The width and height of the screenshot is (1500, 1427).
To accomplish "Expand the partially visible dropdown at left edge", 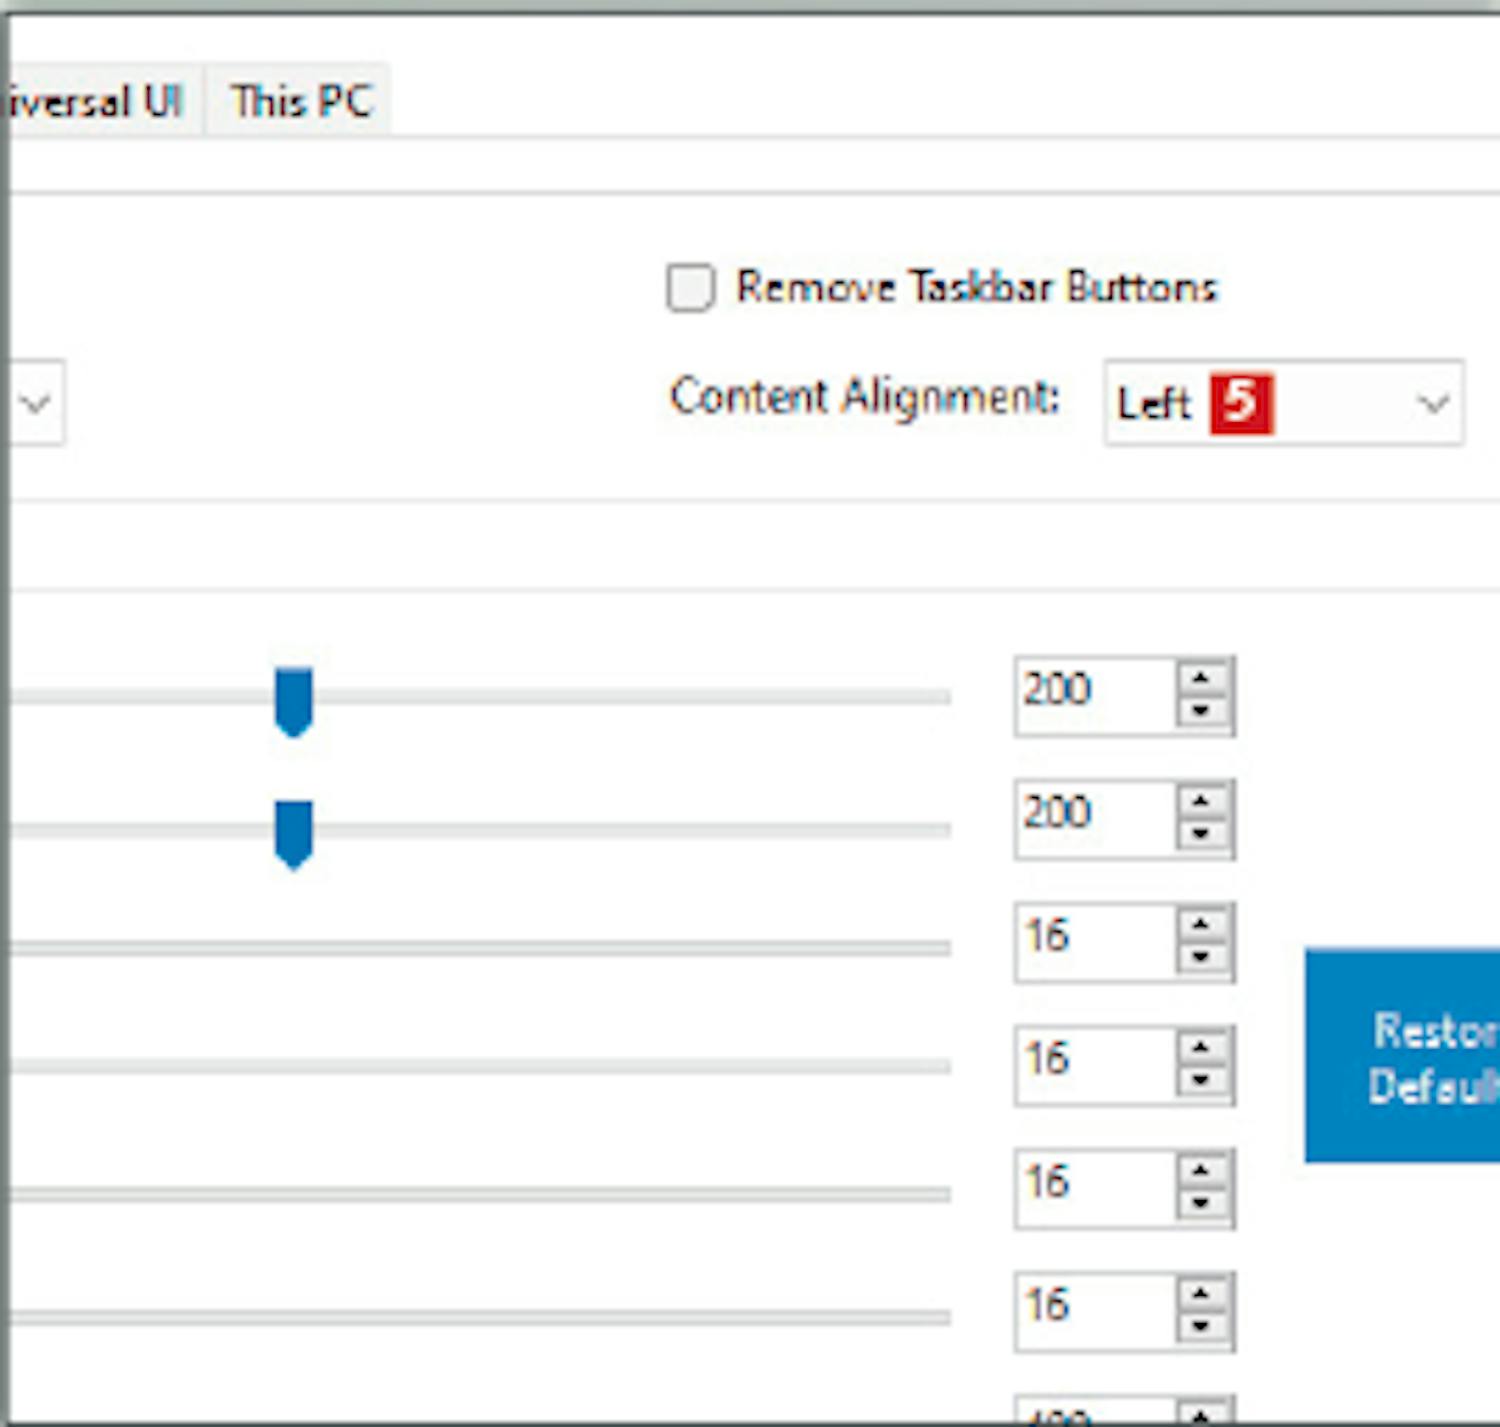I will (36, 404).
